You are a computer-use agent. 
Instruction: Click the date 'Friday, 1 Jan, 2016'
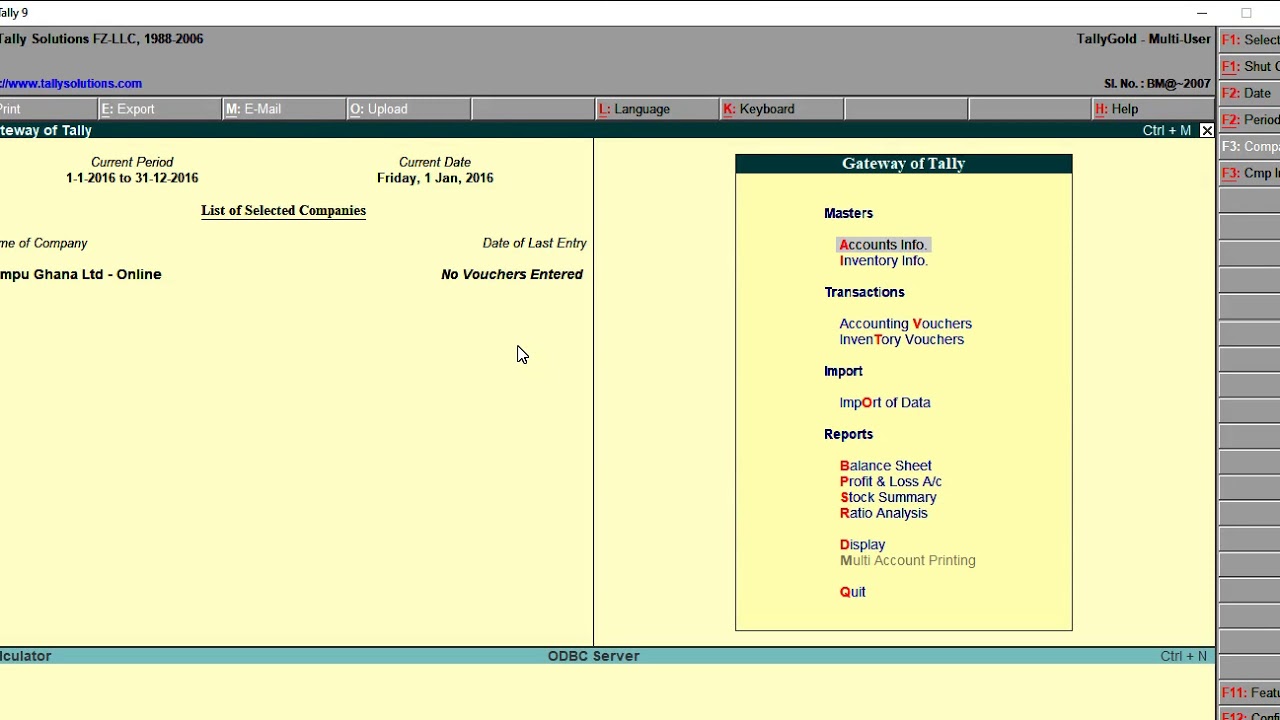[x=435, y=178]
